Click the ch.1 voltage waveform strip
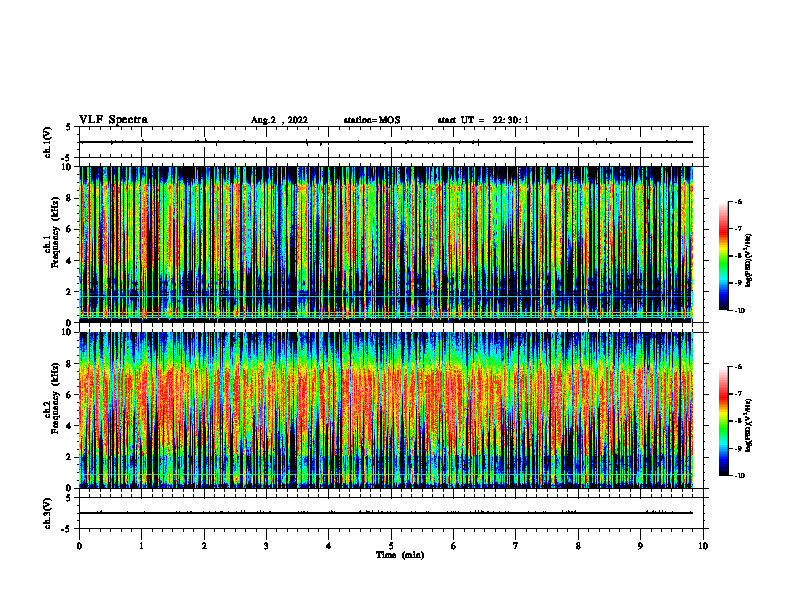Viewport: 792px width, 612px height. [391, 142]
